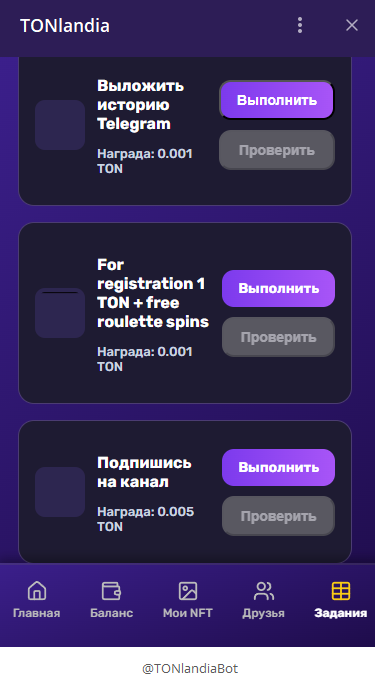Click Проверить for registration roulette task
The height and width of the screenshot is (686, 375).
278,337
